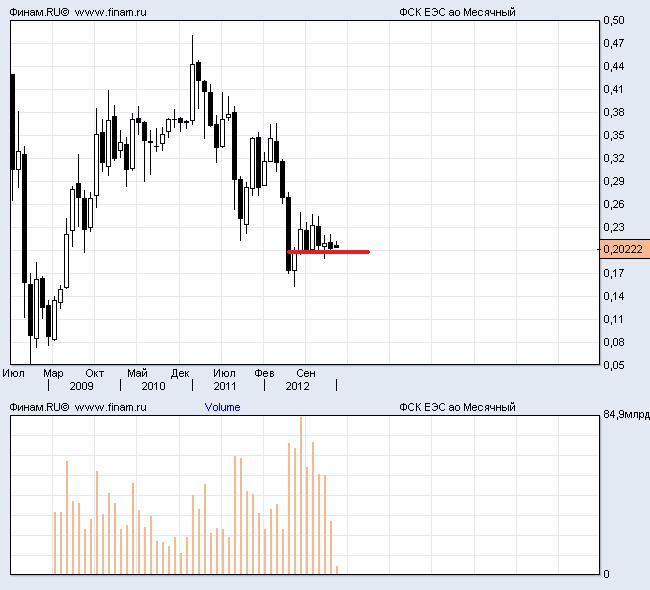Image resolution: width=650 pixels, height=590 pixels.
Task: Click the volume chart title ФСК ЕЭС ао Месячный
Action: coord(457,407)
